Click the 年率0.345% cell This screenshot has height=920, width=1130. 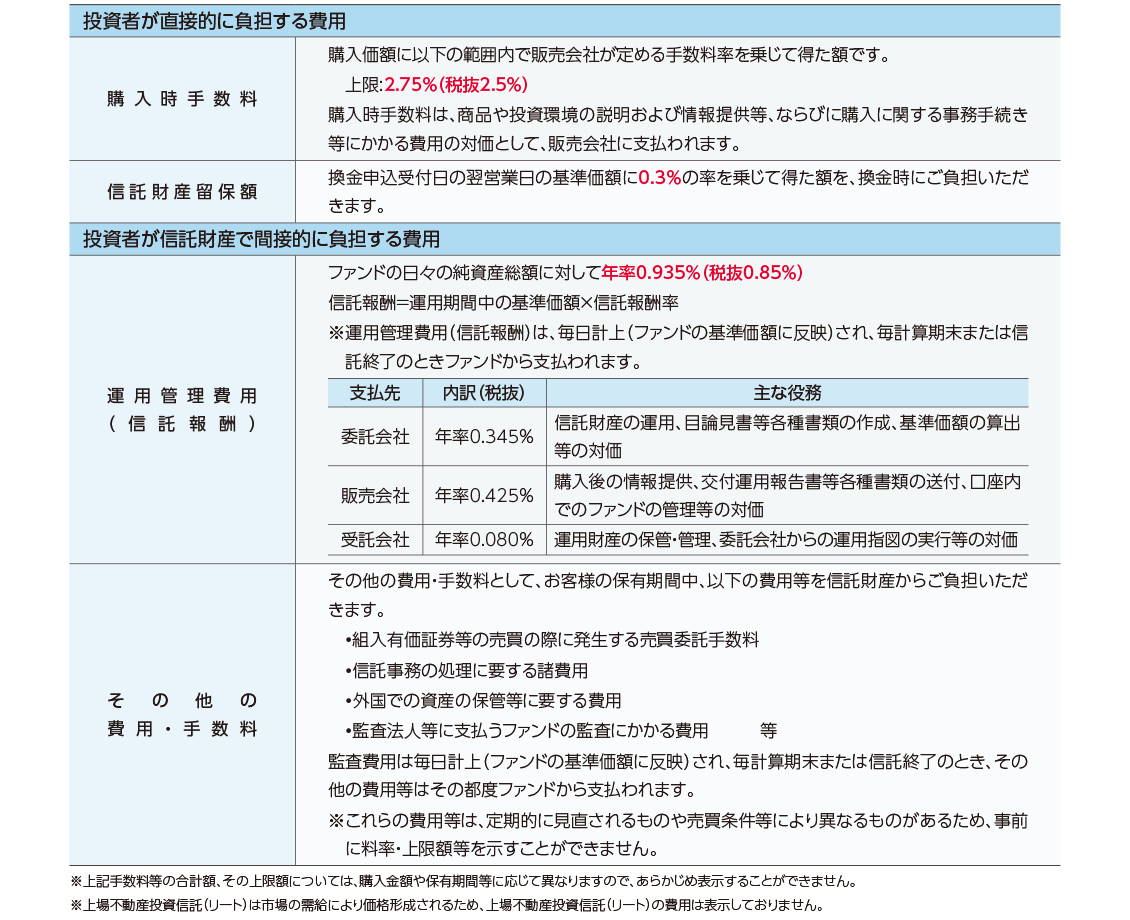coord(484,437)
